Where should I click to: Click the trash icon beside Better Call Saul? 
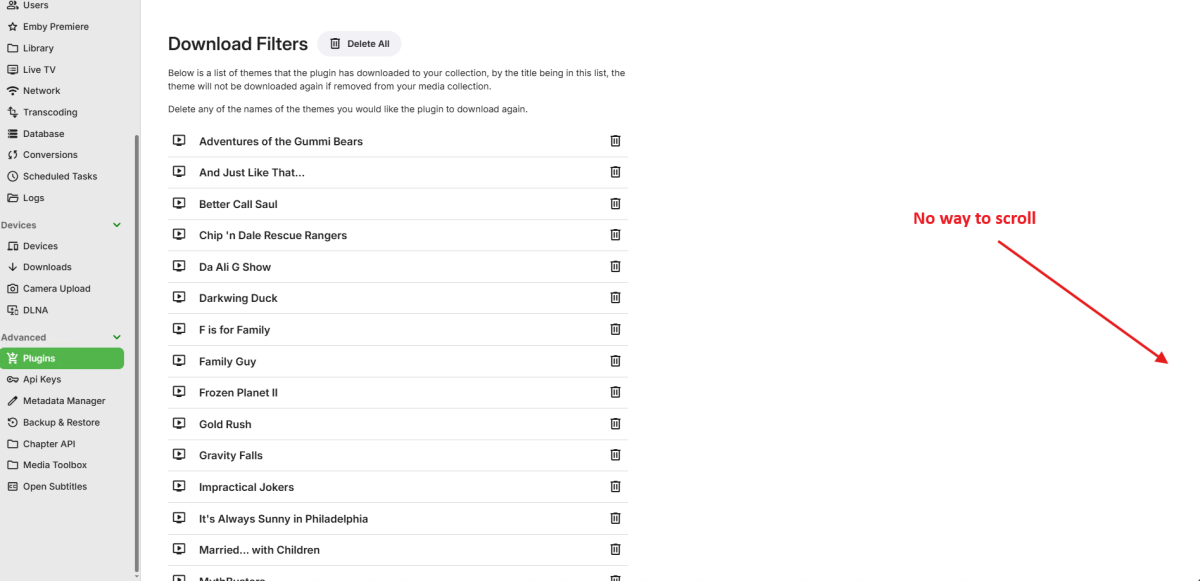click(x=615, y=203)
